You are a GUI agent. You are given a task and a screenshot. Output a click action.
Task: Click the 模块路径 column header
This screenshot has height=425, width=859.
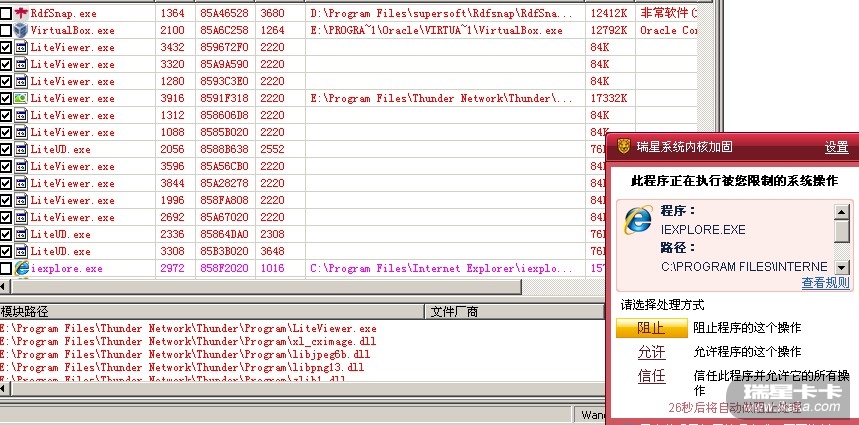[x=213, y=312]
